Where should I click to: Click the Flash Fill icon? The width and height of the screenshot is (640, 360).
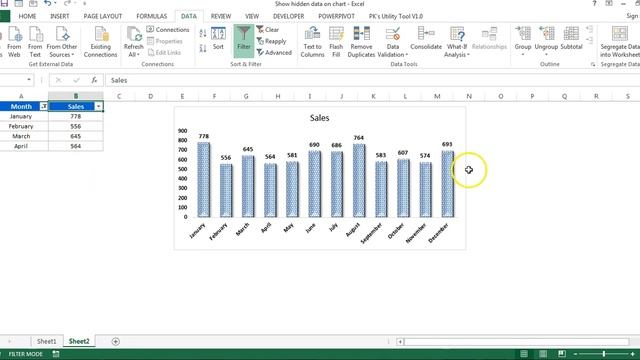336,42
